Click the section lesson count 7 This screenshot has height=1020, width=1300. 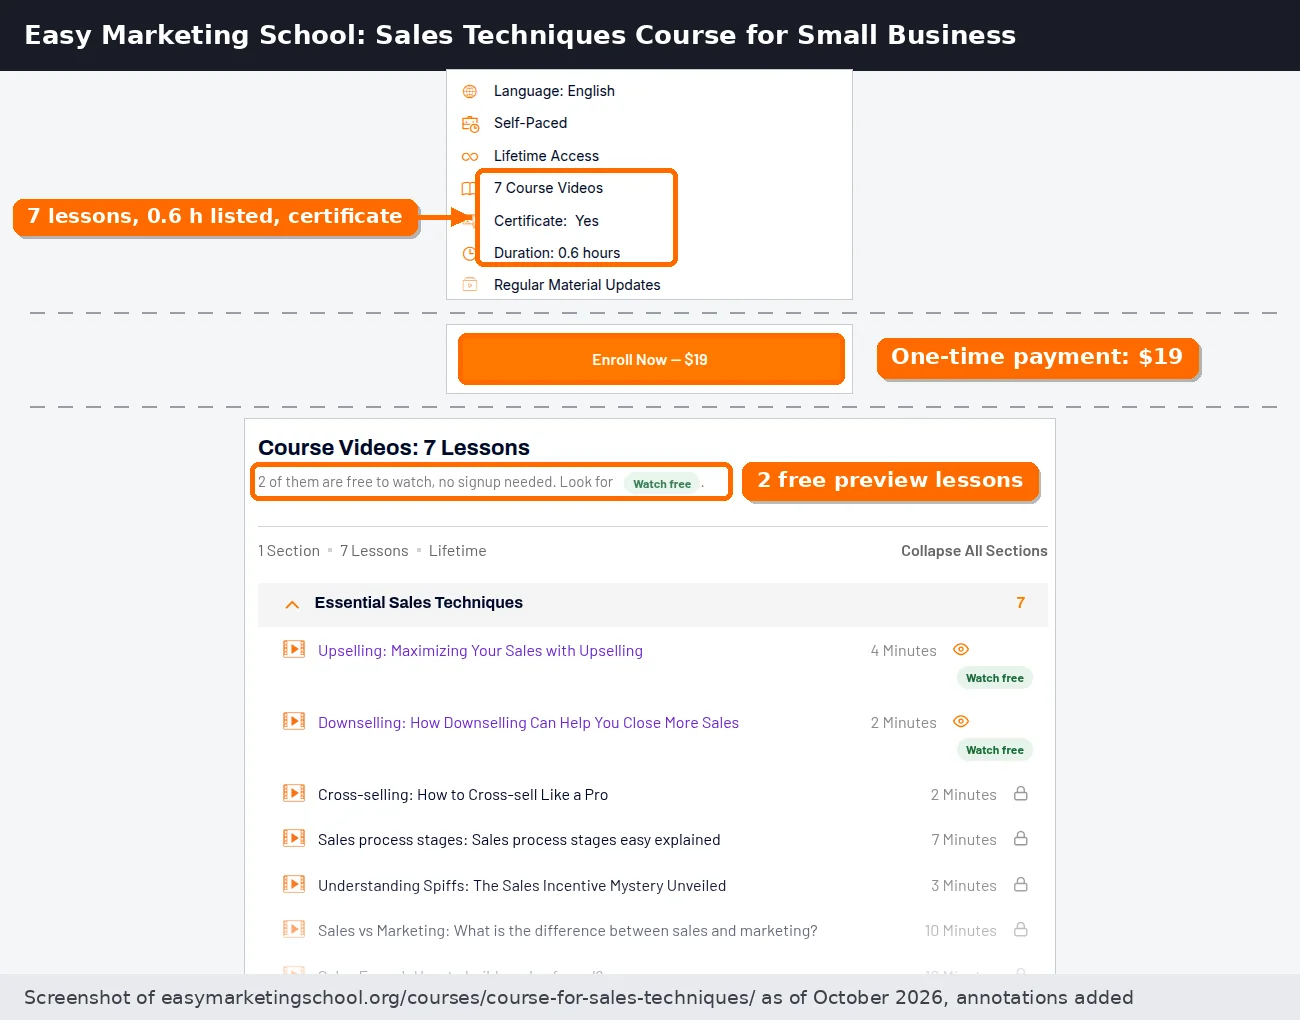(1020, 603)
